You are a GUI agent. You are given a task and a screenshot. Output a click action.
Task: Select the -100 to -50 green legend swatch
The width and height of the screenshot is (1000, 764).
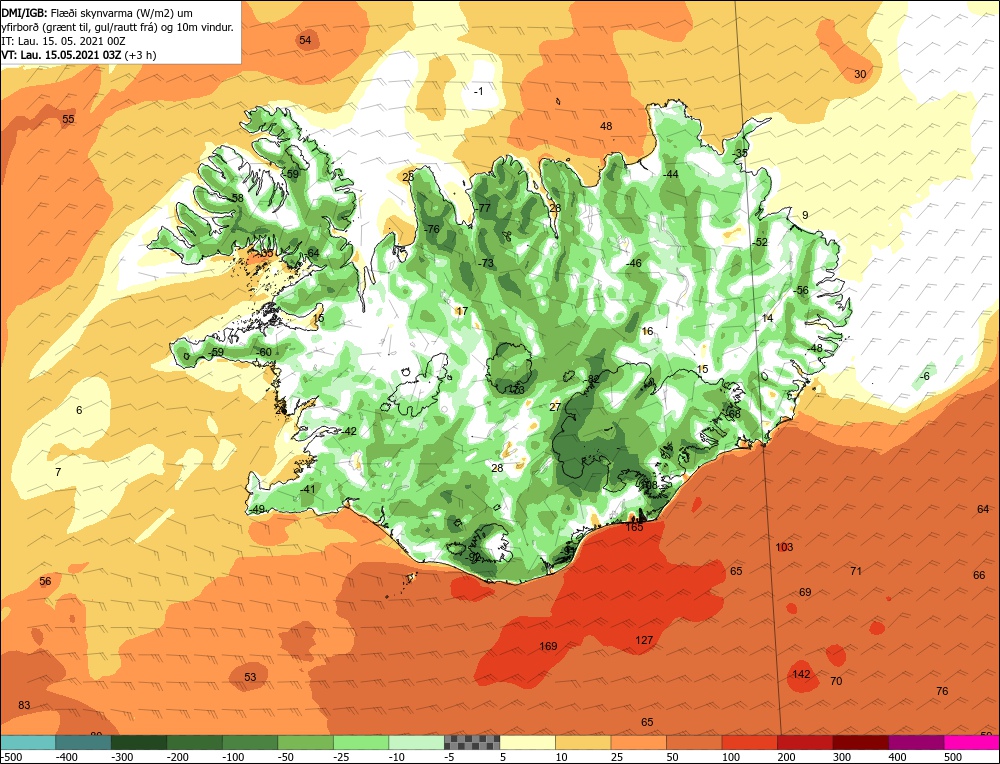pos(250,742)
